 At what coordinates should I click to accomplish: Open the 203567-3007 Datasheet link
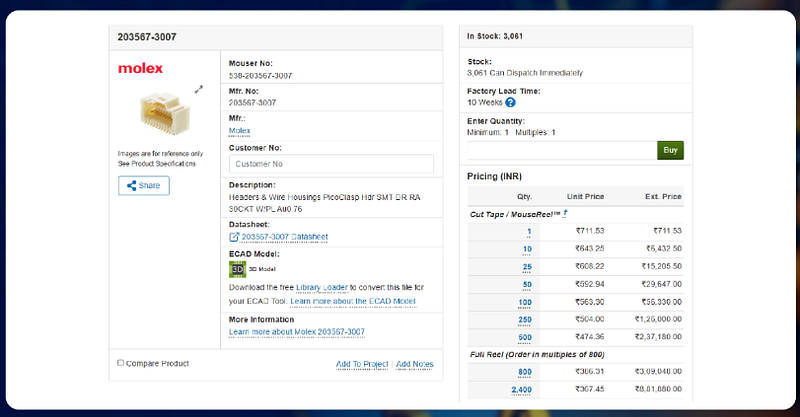[x=285, y=237]
